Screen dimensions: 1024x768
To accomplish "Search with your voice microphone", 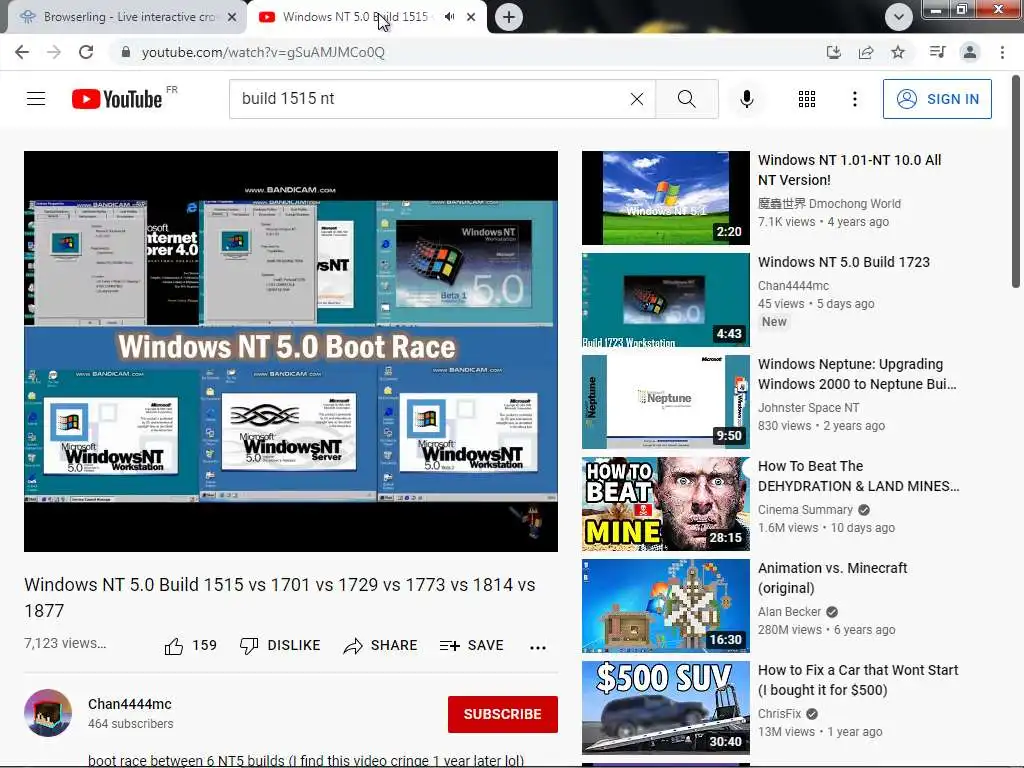I will point(747,99).
